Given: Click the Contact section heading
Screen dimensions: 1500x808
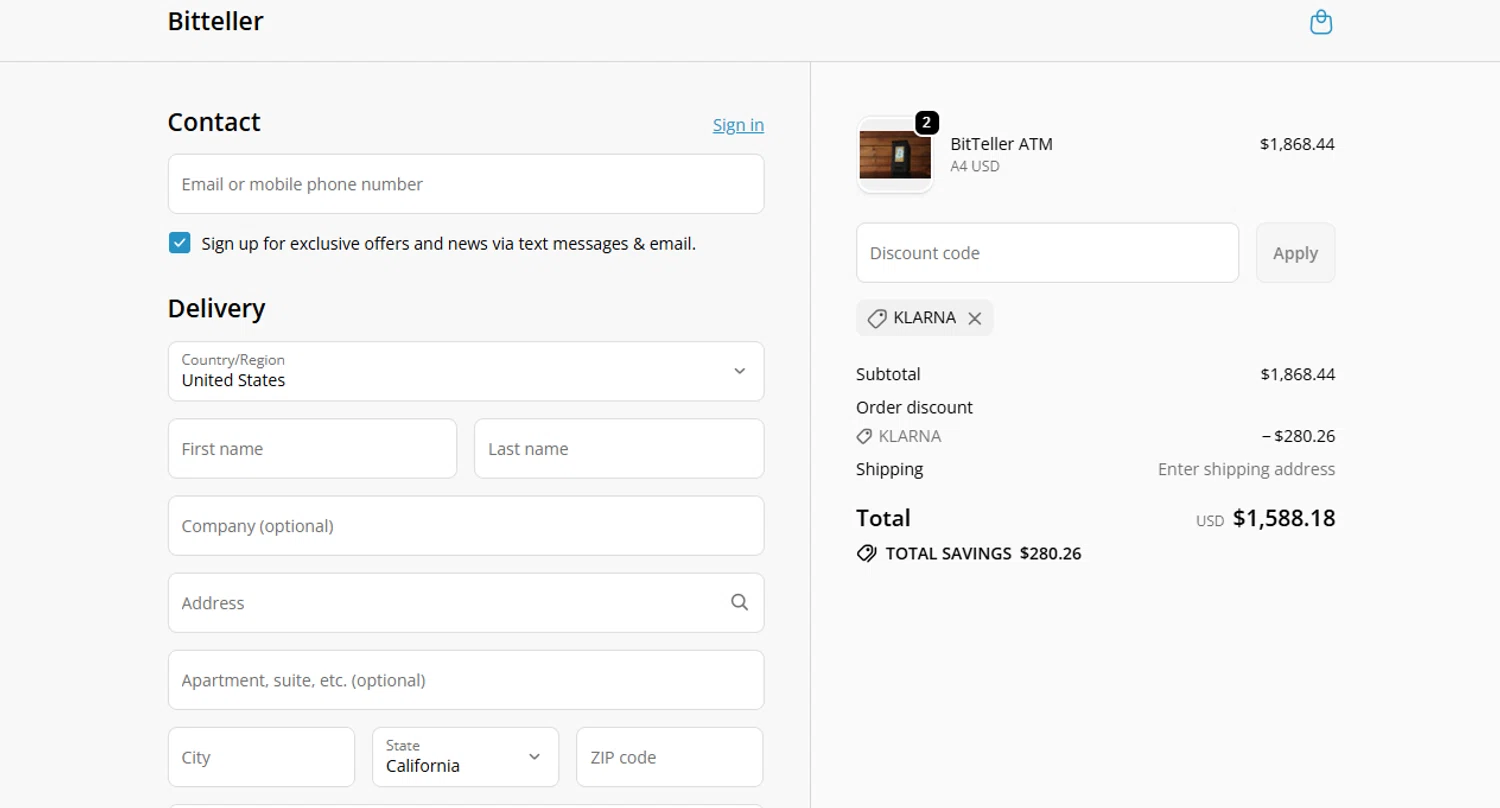Looking at the screenshot, I should click(214, 122).
